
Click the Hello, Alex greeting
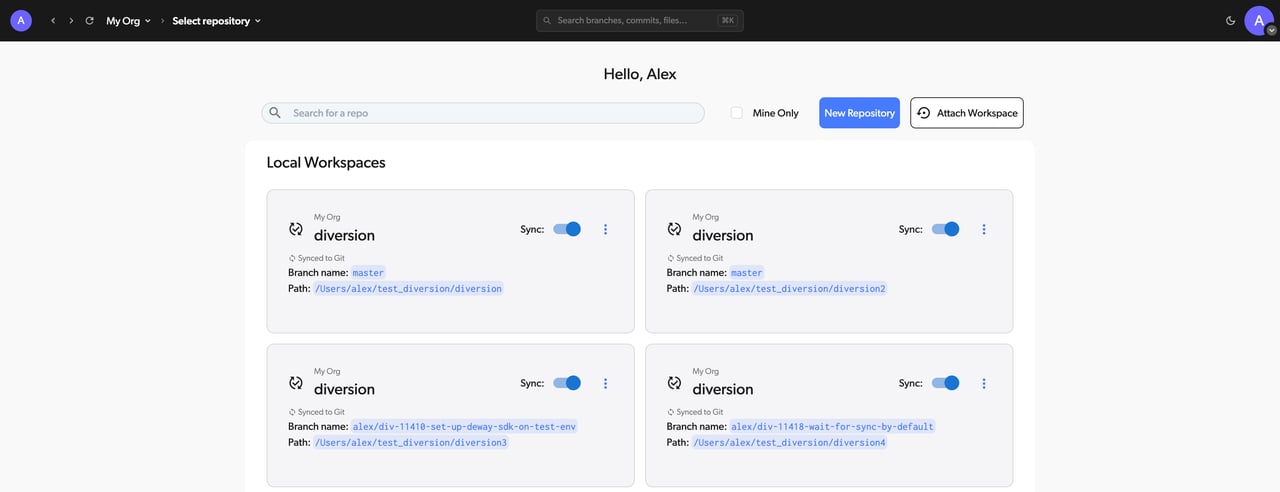[640, 74]
